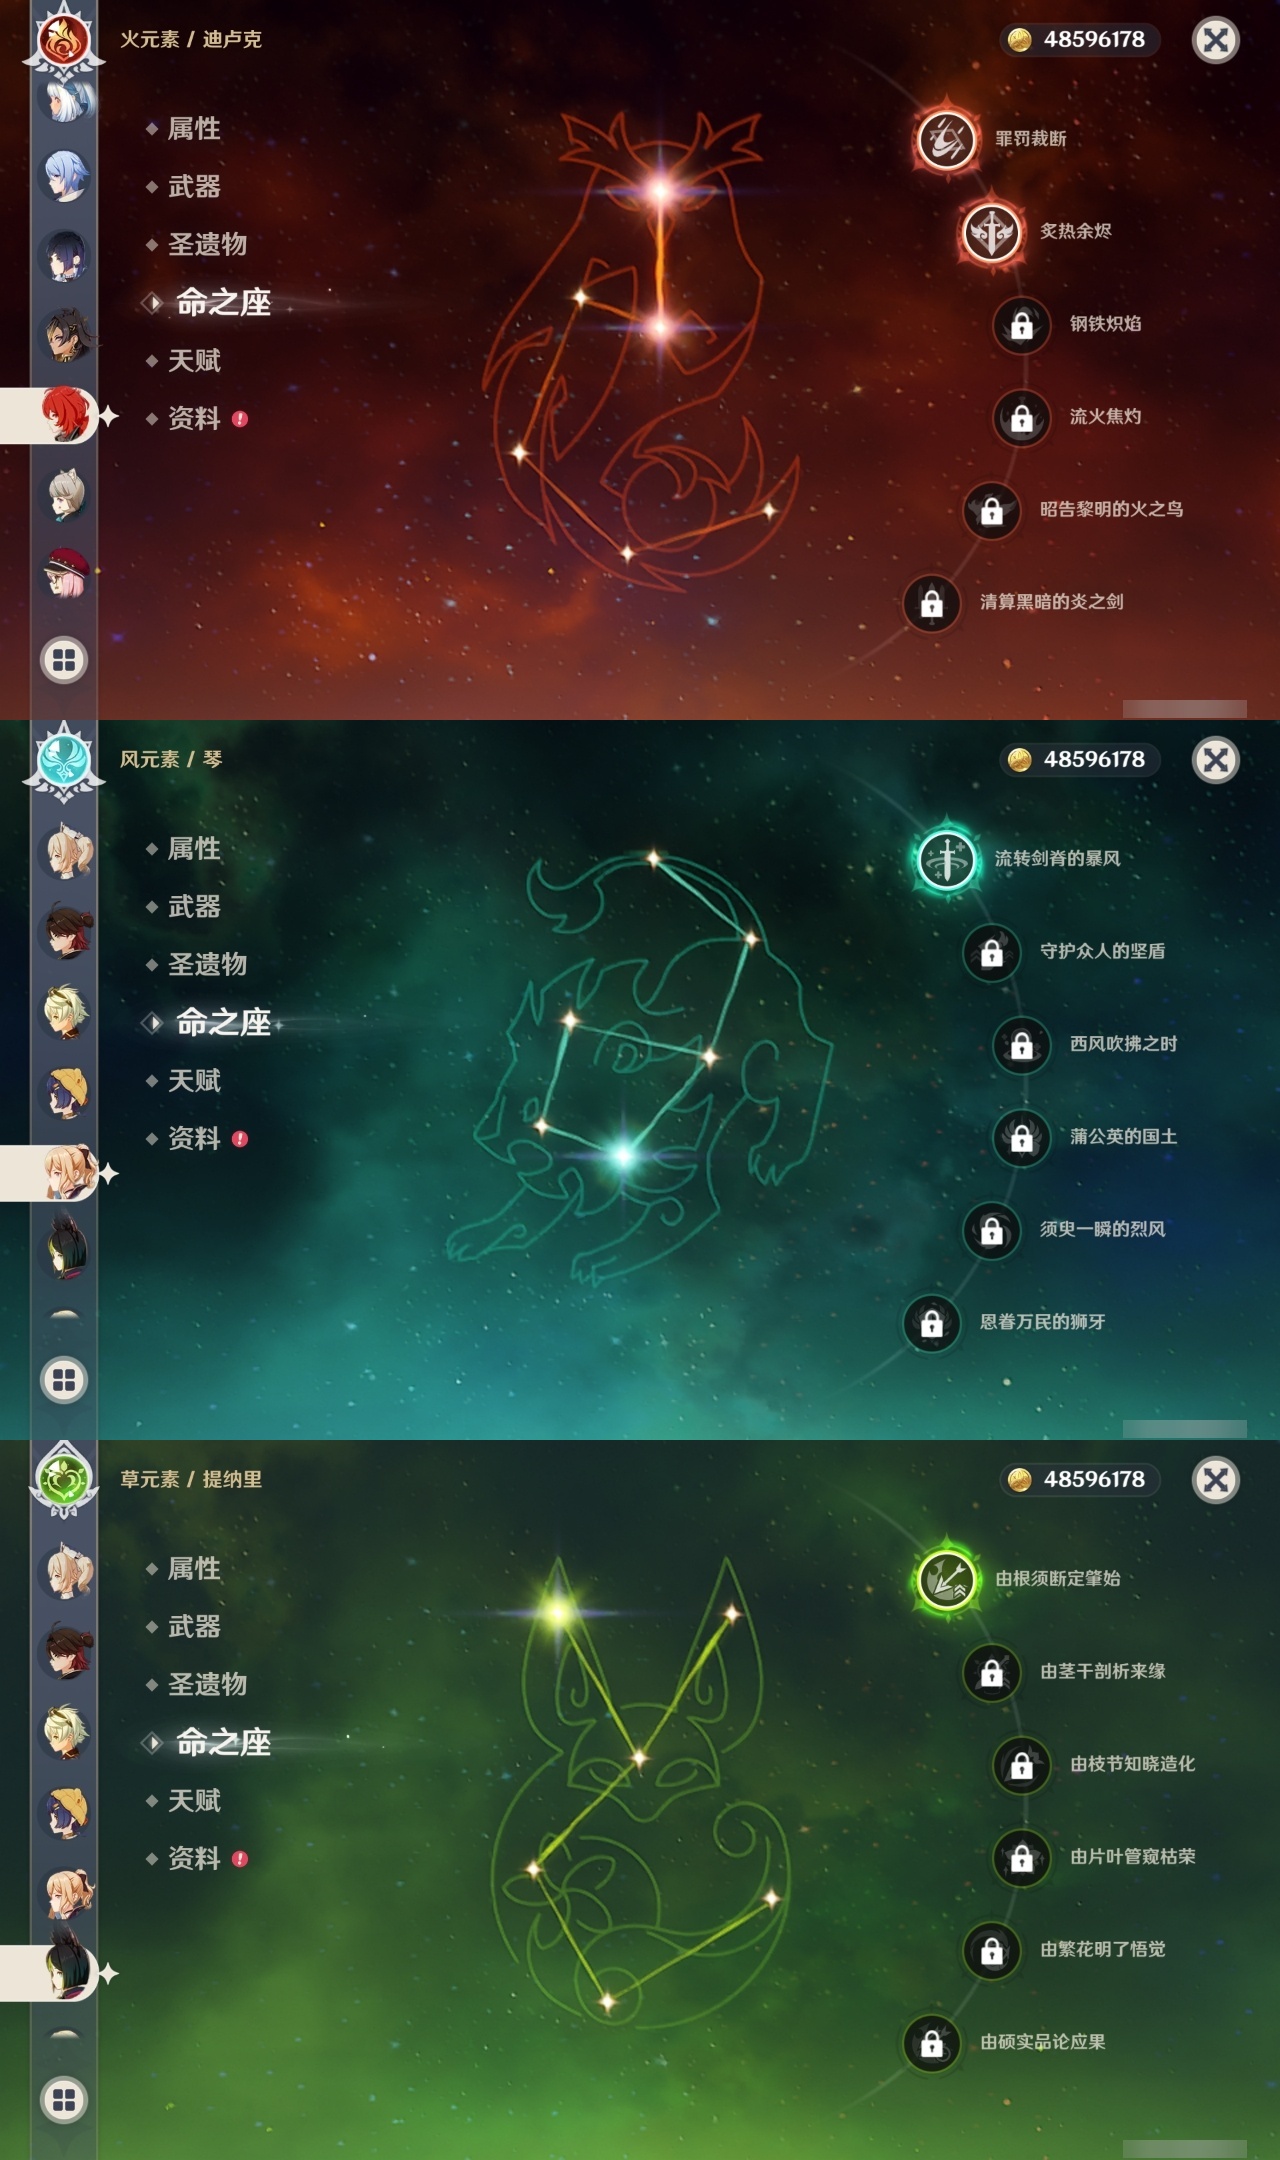Select 武器 in 提纳里 panel
The height and width of the screenshot is (2160, 1280).
[x=194, y=1627]
